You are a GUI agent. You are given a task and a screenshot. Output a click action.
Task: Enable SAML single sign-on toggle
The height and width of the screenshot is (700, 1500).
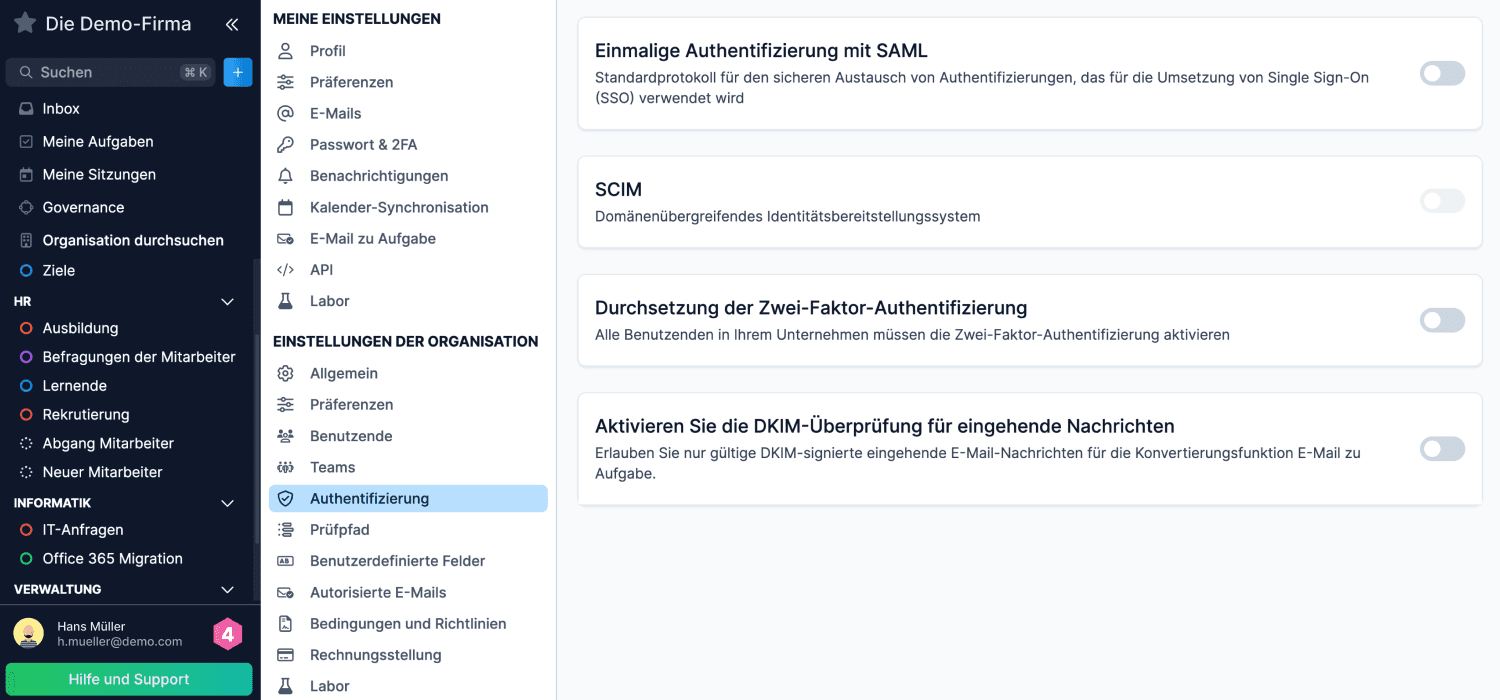(1442, 74)
